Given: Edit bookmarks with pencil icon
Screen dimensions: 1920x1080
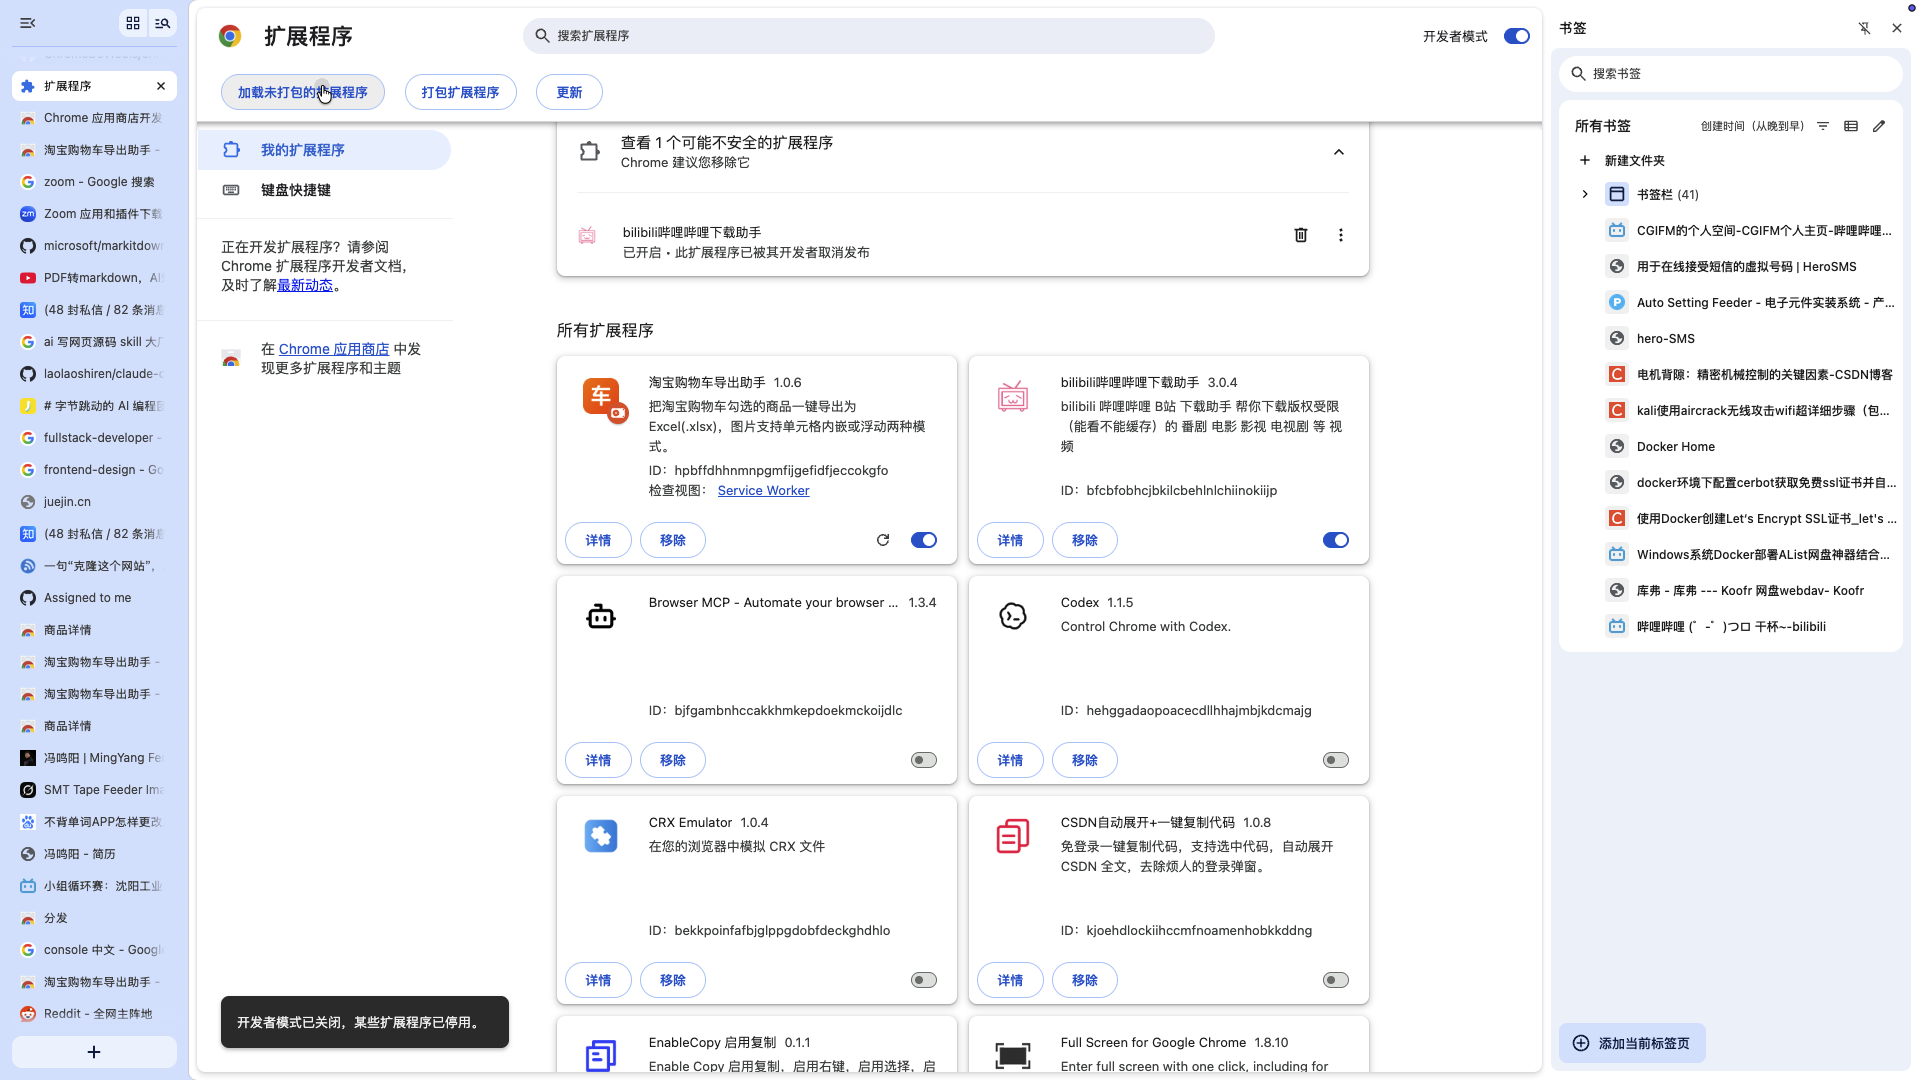Looking at the screenshot, I should (1879, 126).
